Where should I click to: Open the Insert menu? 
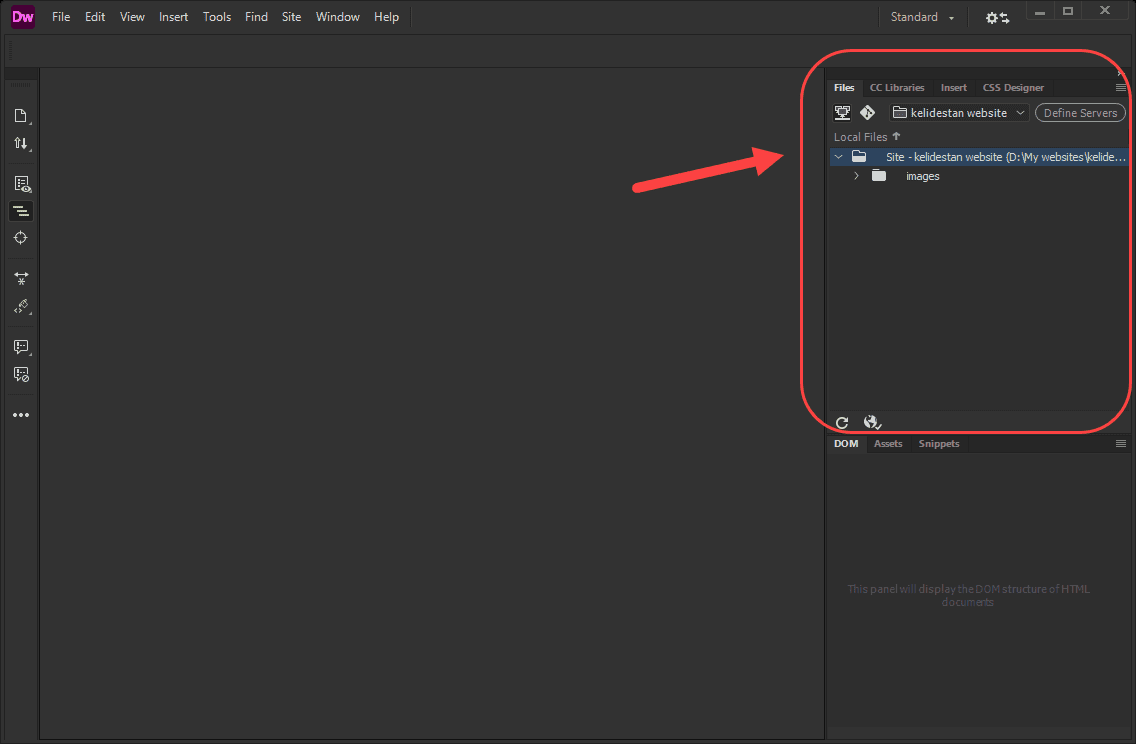pyautogui.click(x=173, y=17)
